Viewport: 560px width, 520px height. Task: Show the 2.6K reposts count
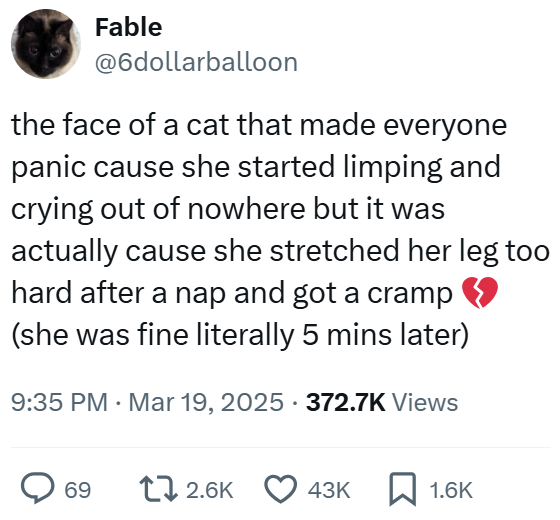click(209, 490)
